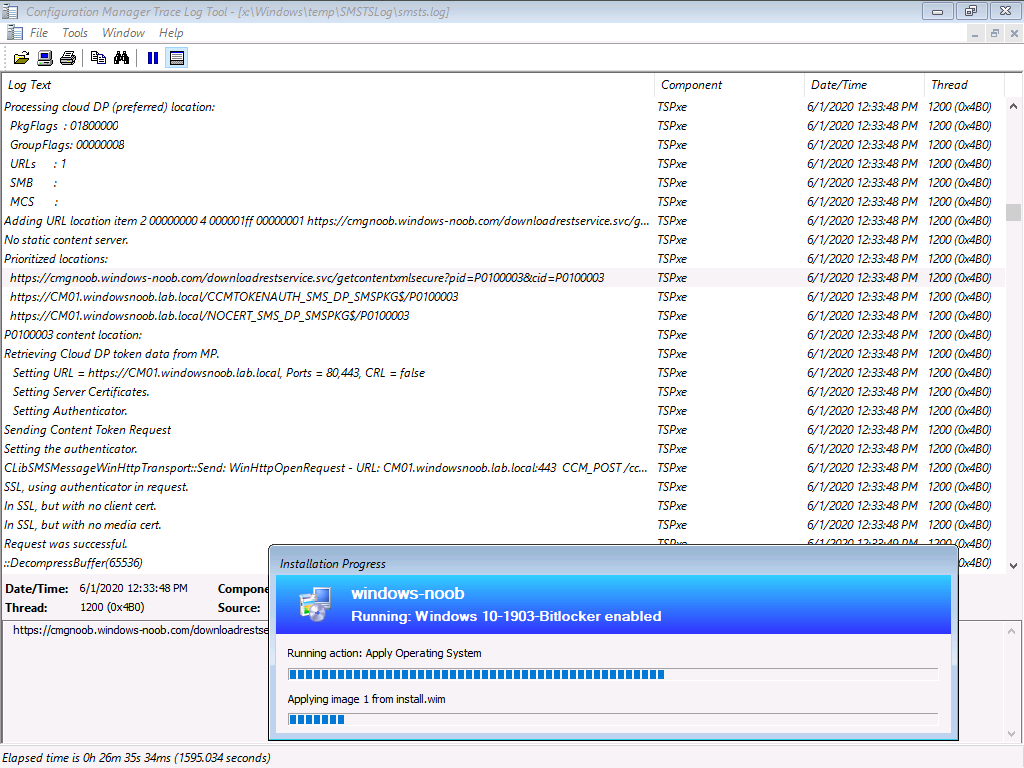
Task: Select the 'Prioritized locations:' log row
Action: pyautogui.click(x=503, y=259)
